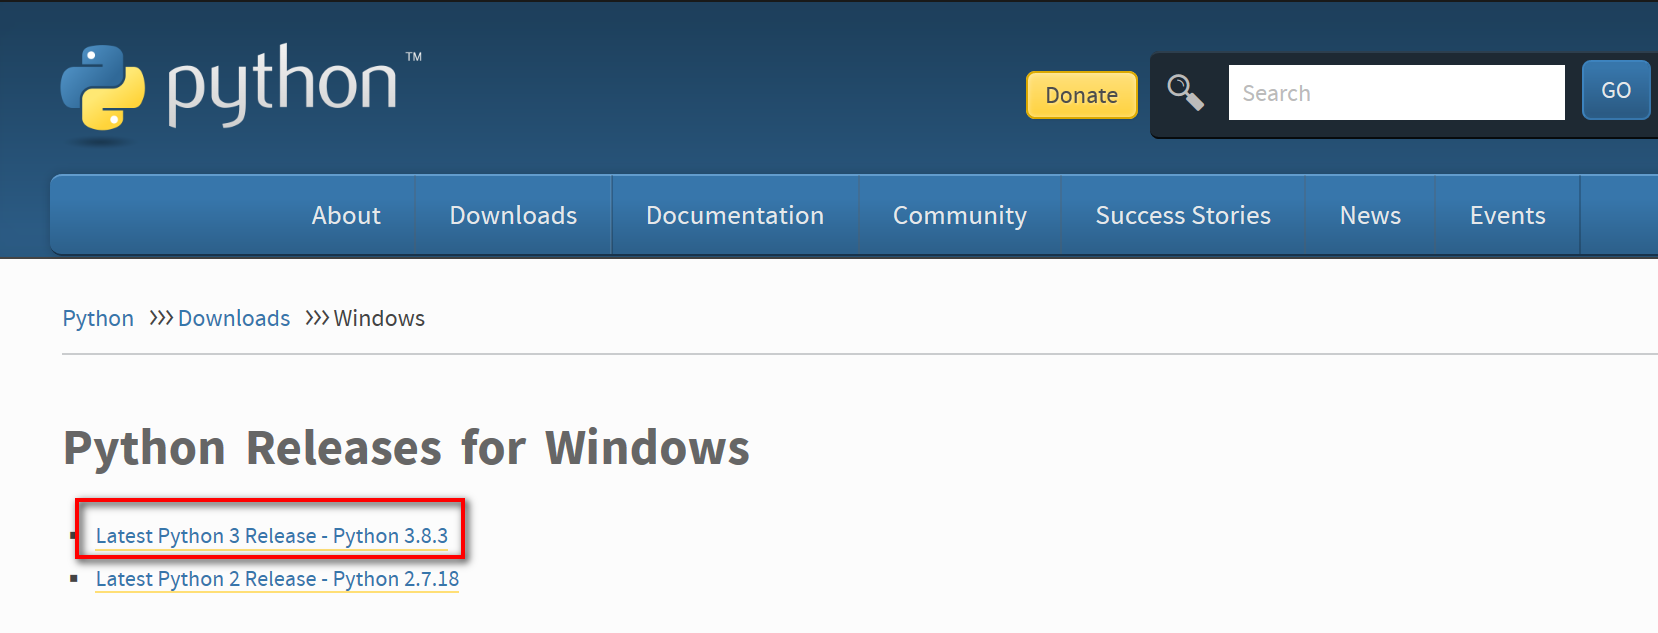Go to Python breadcrumb link
The image size is (1658, 633).
tap(98, 318)
